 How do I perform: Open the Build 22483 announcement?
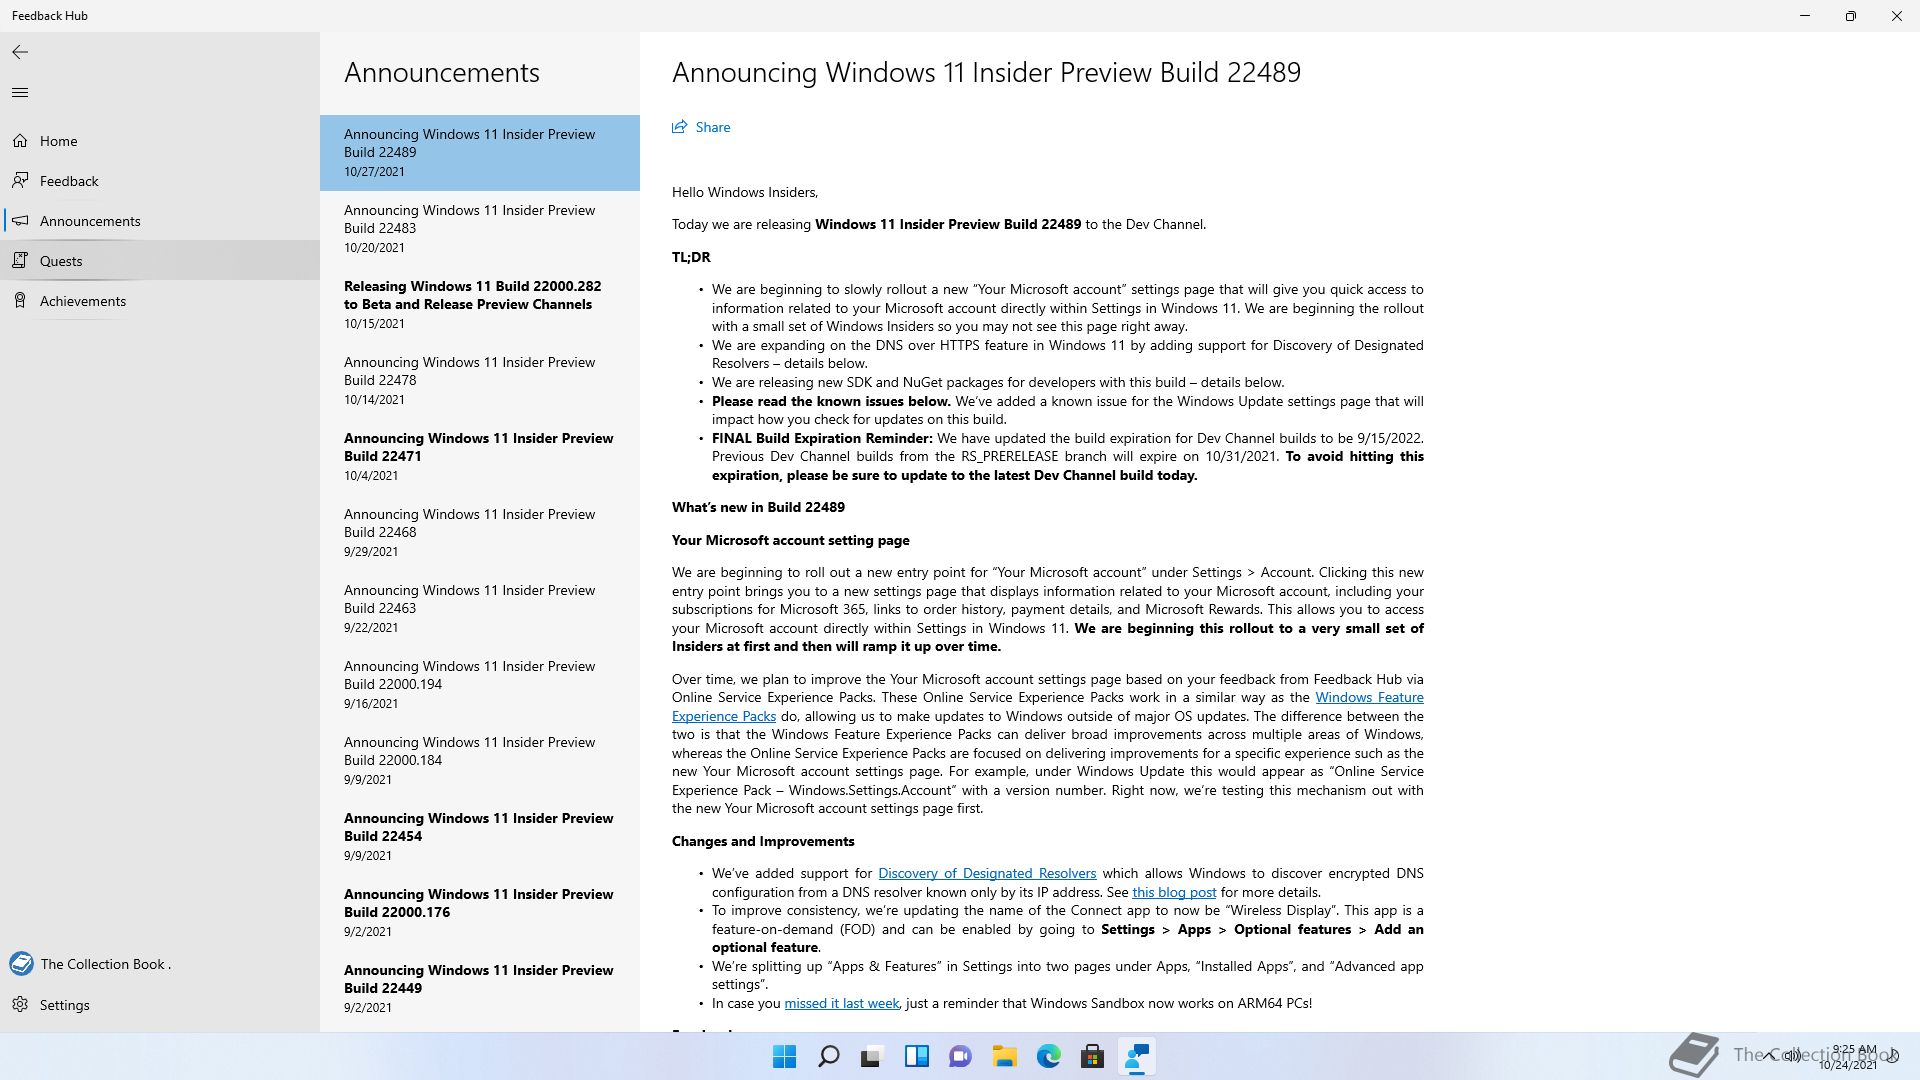480,229
